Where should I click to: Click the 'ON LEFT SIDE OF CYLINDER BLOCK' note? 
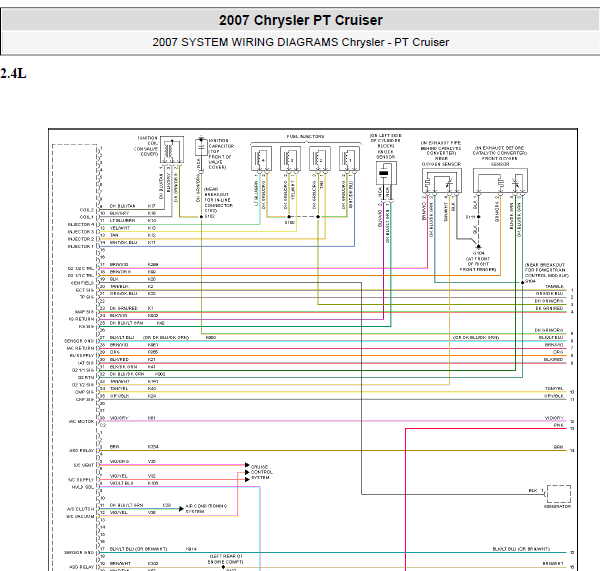click(386, 140)
